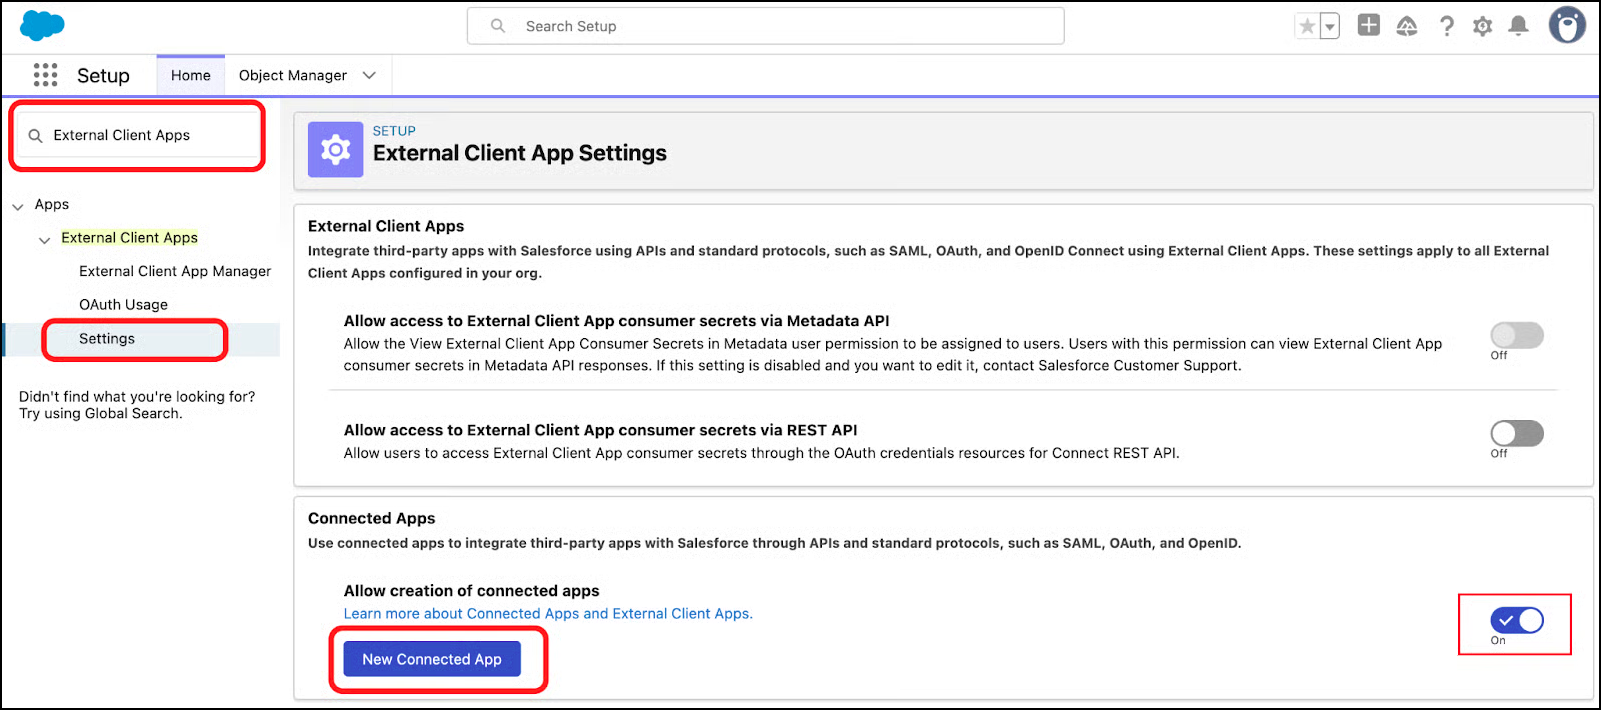Click the New Connected App button
Screen dimensions: 1601x710
432,659
